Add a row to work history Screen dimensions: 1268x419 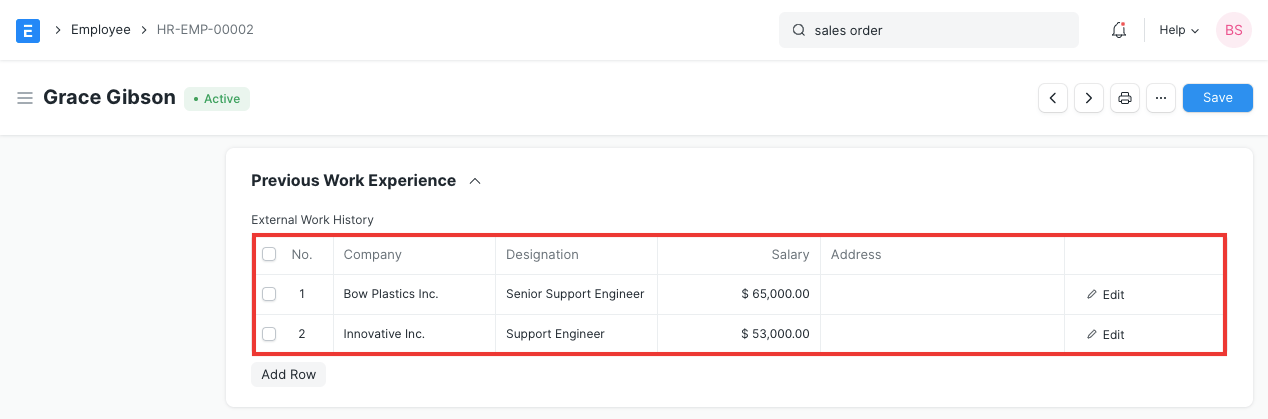(288, 375)
